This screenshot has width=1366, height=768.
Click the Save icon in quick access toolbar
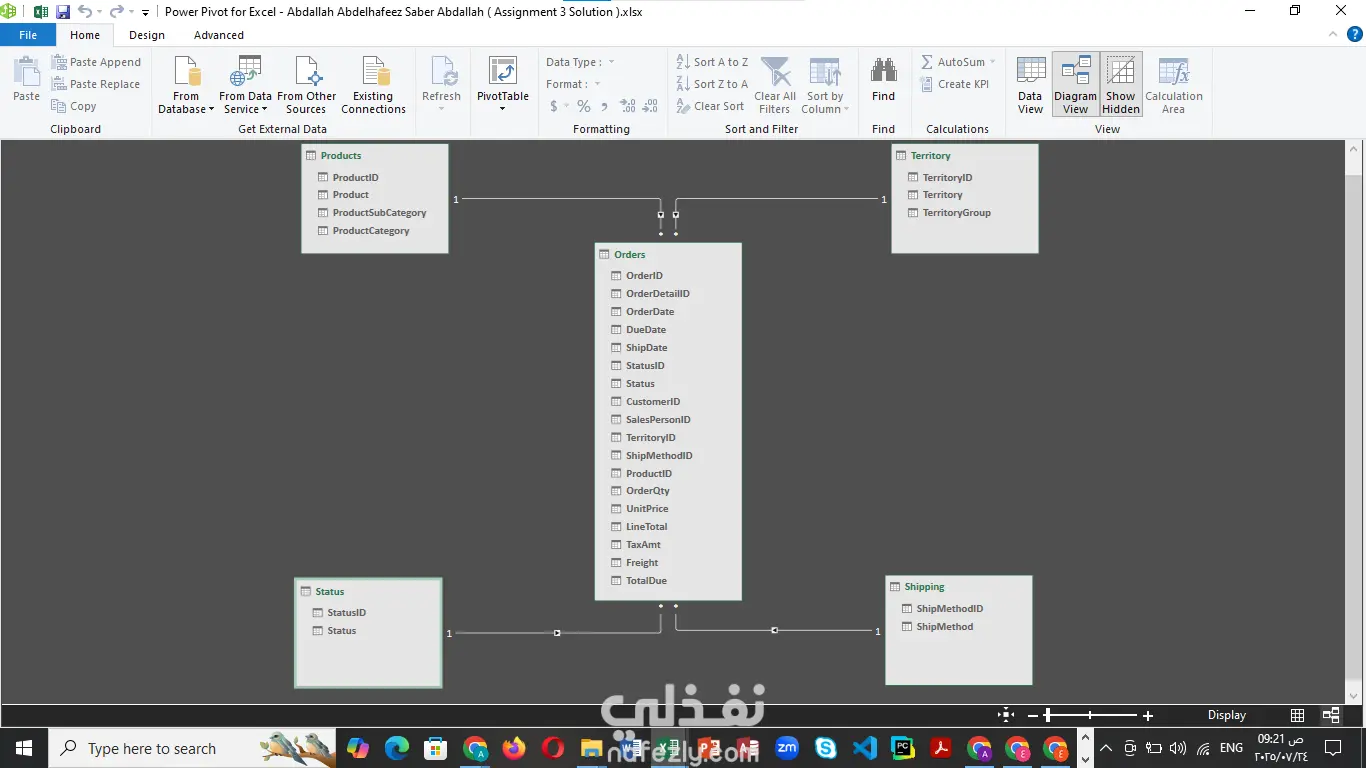[x=63, y=12]
